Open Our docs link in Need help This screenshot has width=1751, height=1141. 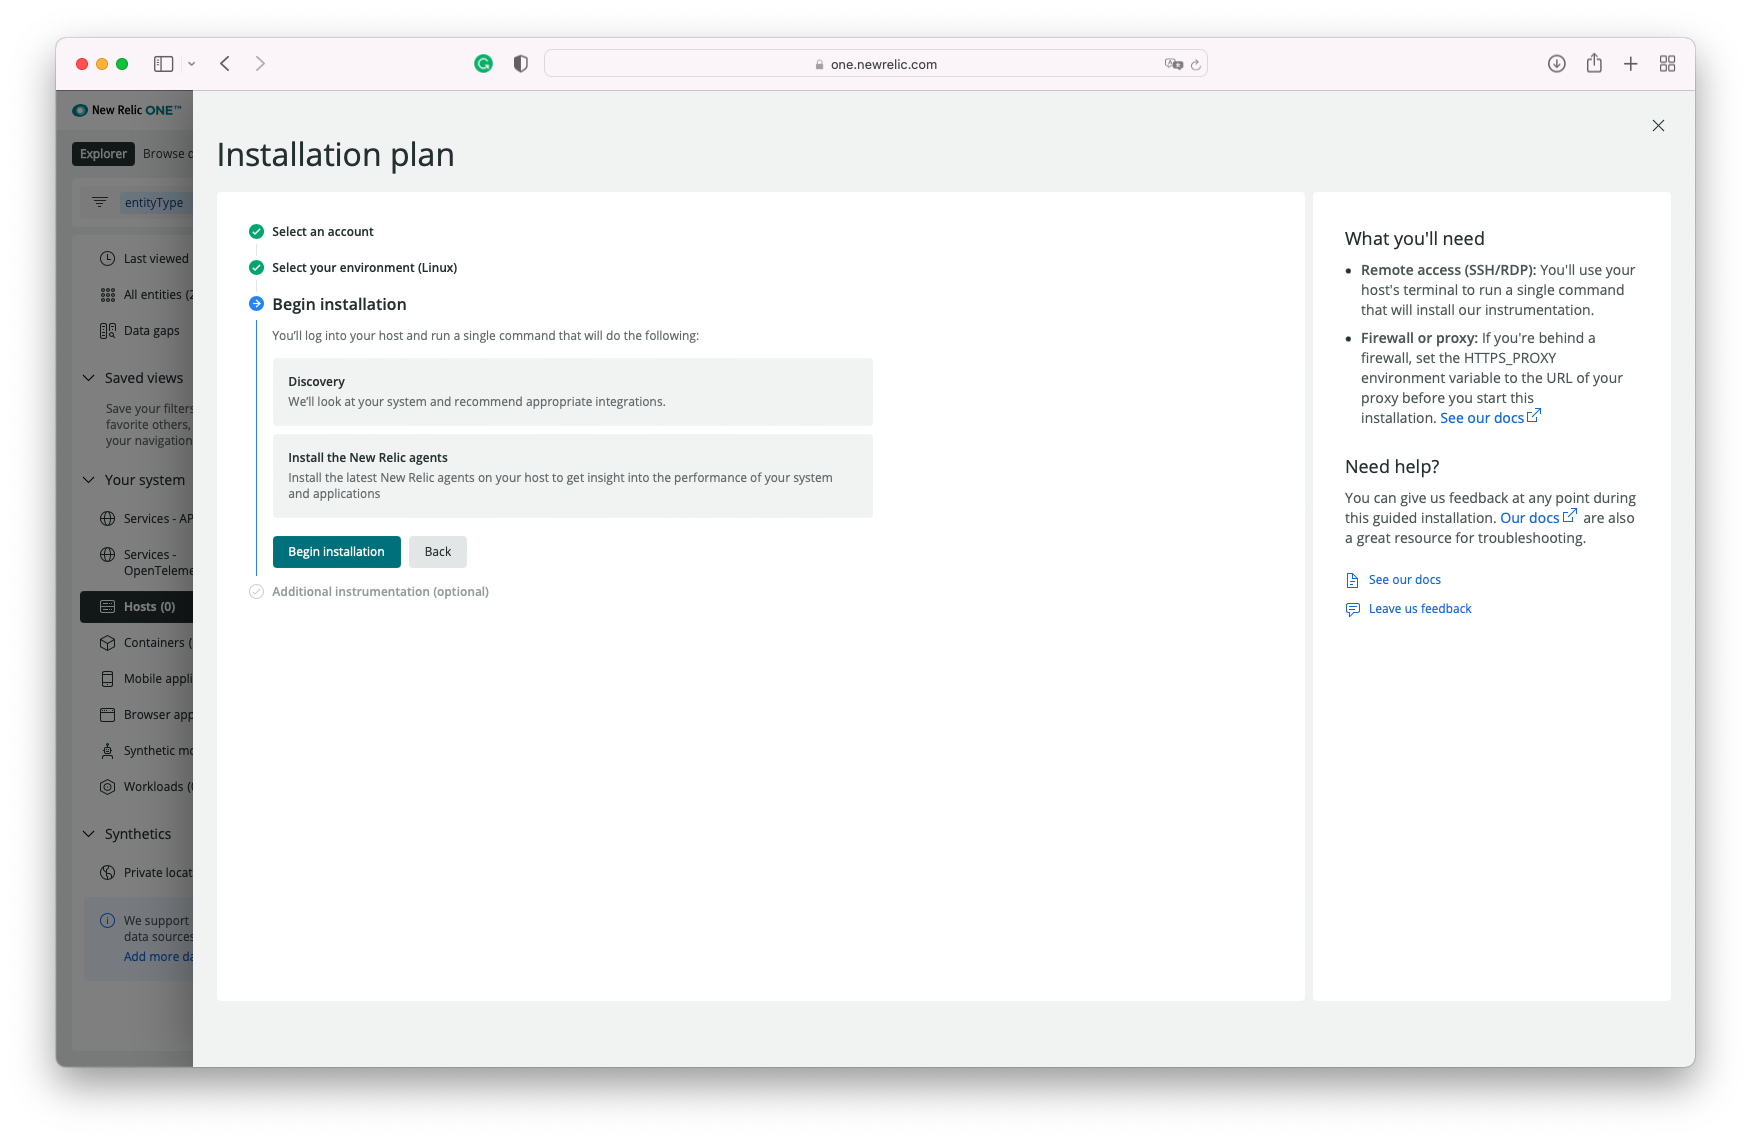pyautogui.click(x=1538, y=518)
